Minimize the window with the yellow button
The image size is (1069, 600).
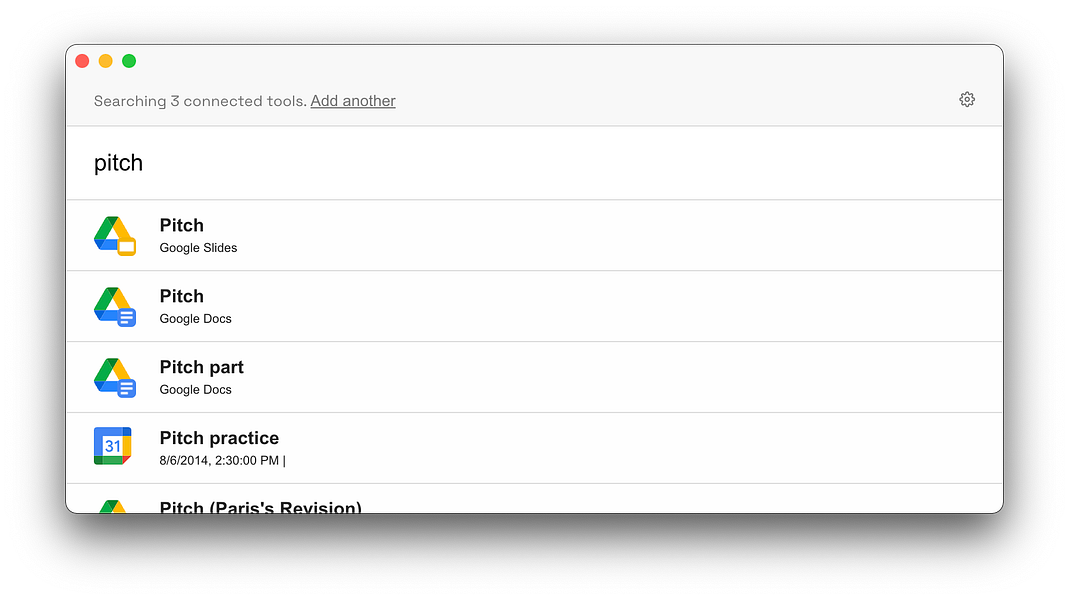[x=105, y=61]
